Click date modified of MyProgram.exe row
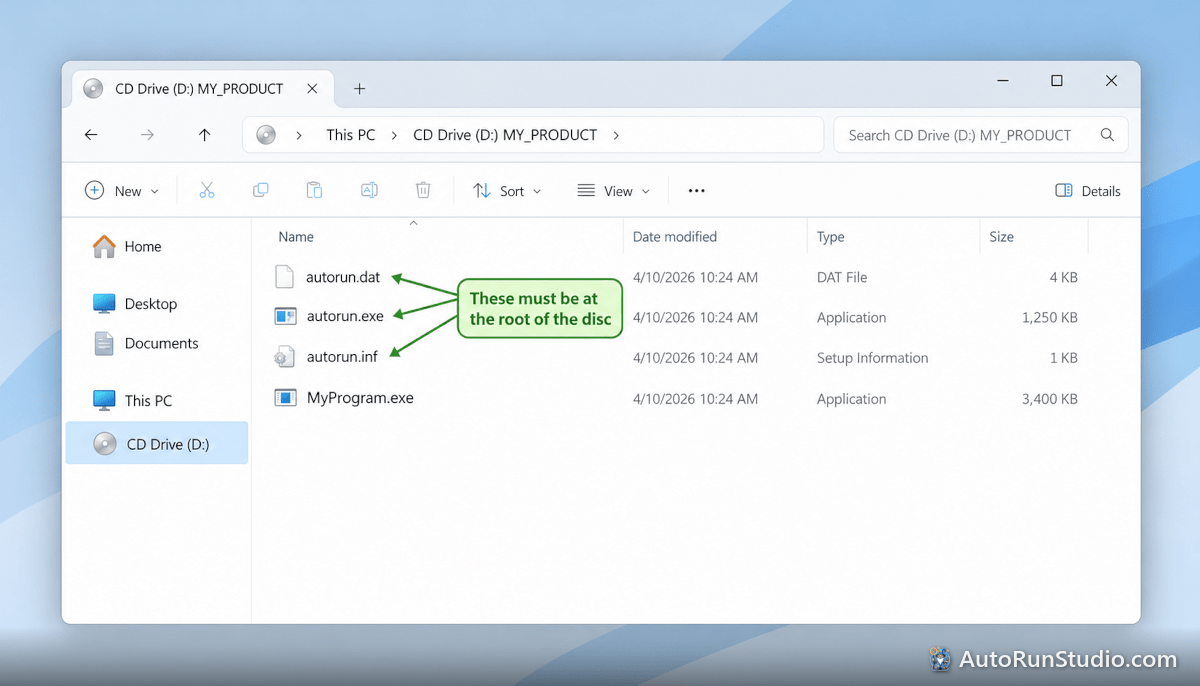The height and width of the screenshot is (686, 1200). [x=695, y=398]
